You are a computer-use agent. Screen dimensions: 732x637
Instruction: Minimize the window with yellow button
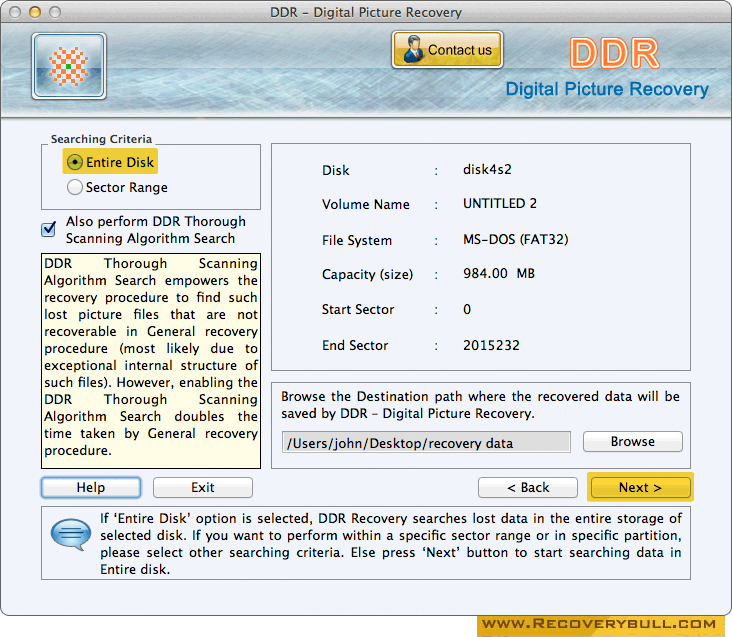click(x=35, y=12)
